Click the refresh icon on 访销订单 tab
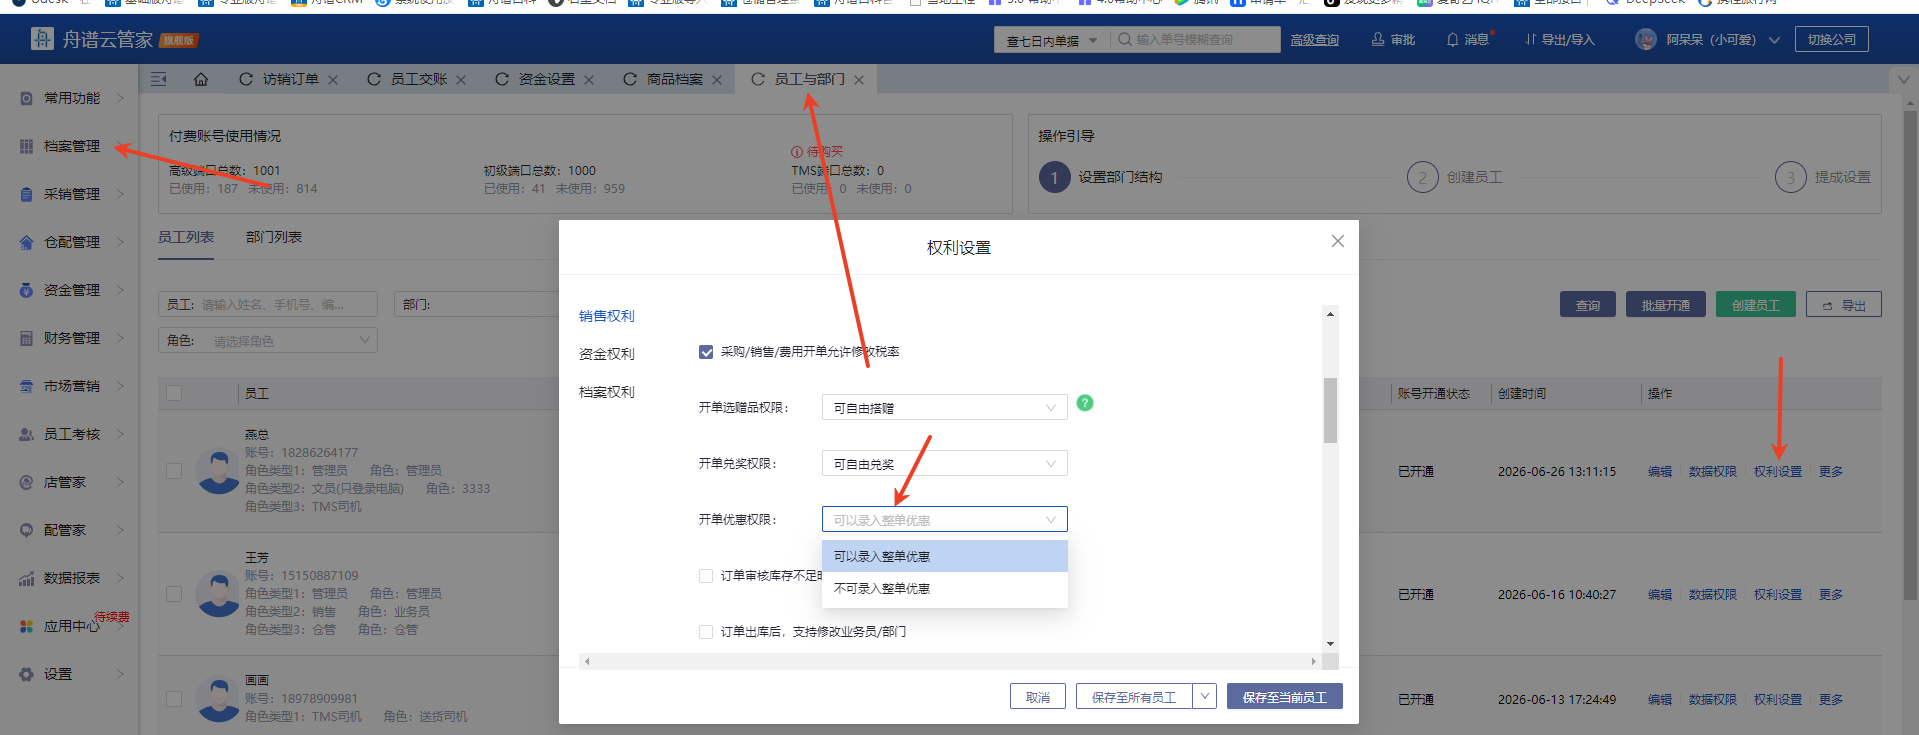The width and height of the screenshot is (1919, 735). click(246, 79)
